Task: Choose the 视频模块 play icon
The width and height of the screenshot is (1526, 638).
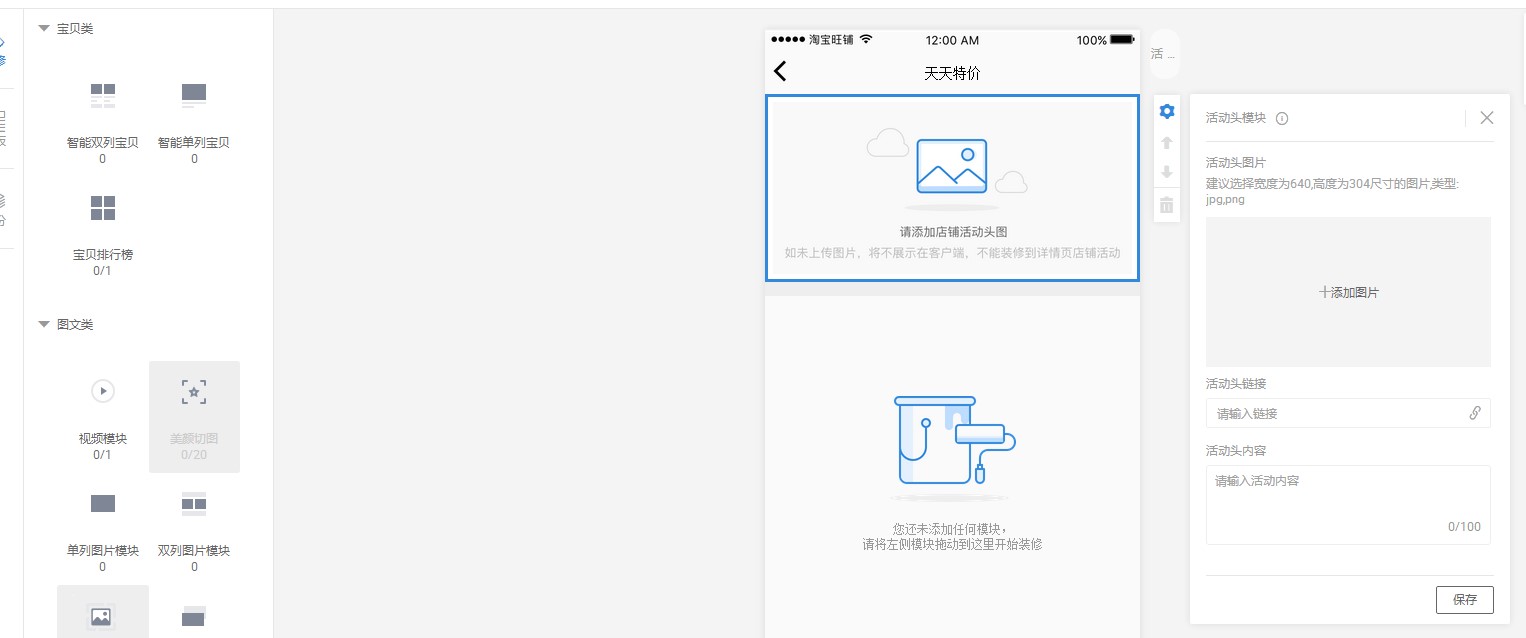Action: [103, 391]
